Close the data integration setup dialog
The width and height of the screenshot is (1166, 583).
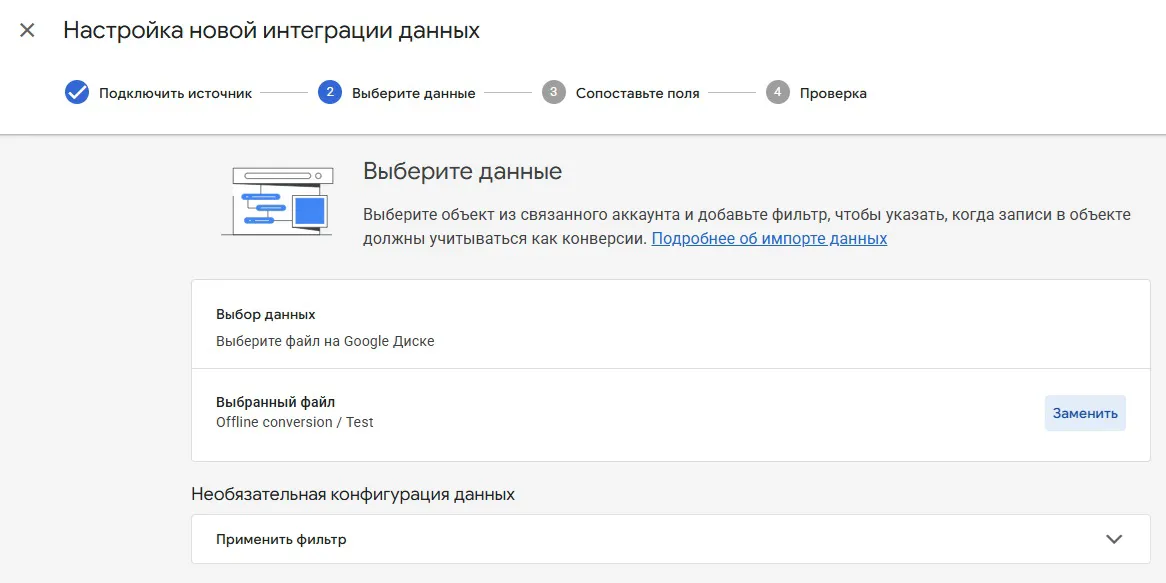[27, 30]
